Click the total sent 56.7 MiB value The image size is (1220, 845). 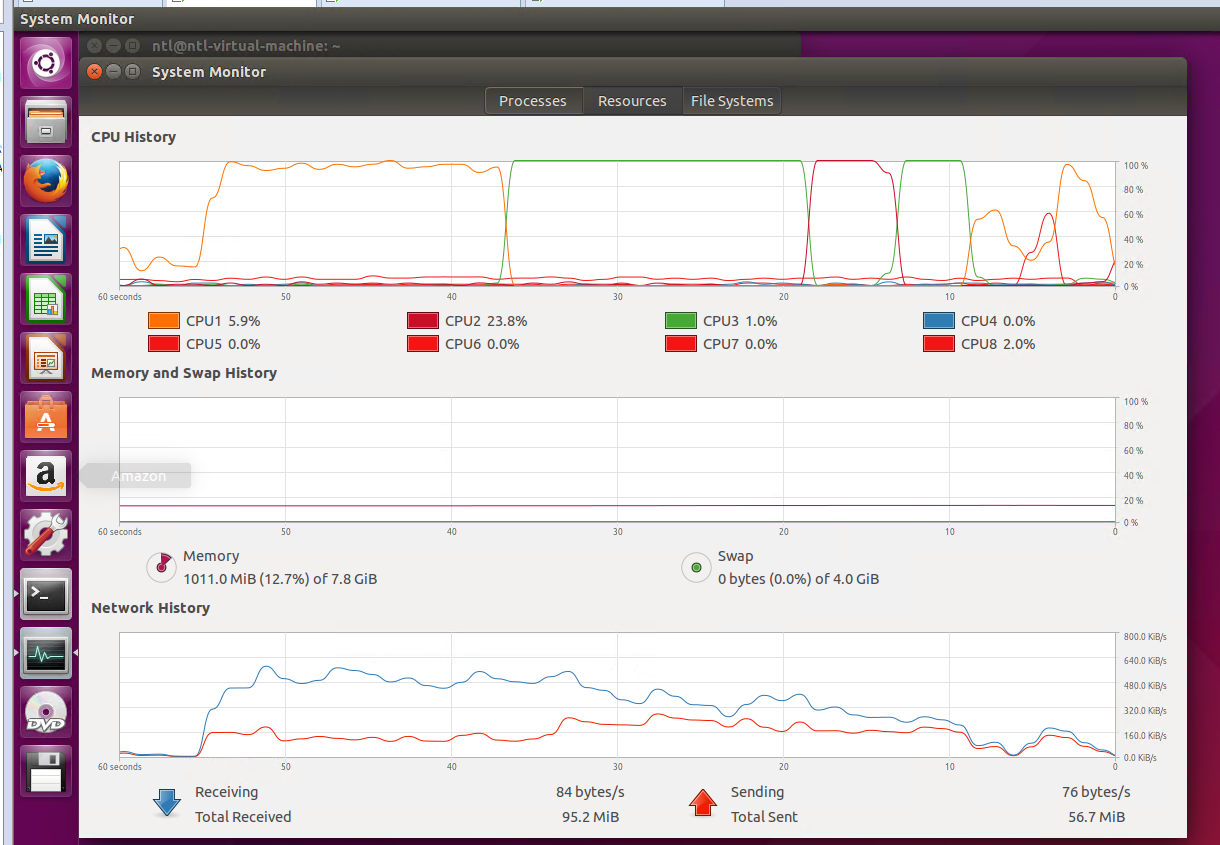1096,817
